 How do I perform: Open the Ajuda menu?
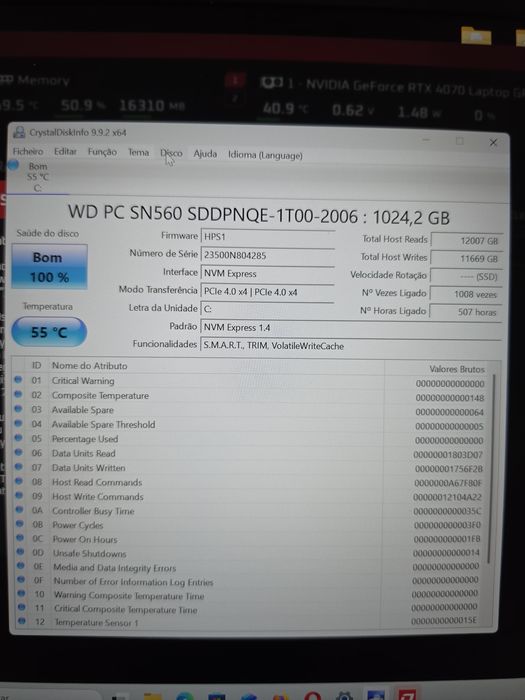(205, 154)
